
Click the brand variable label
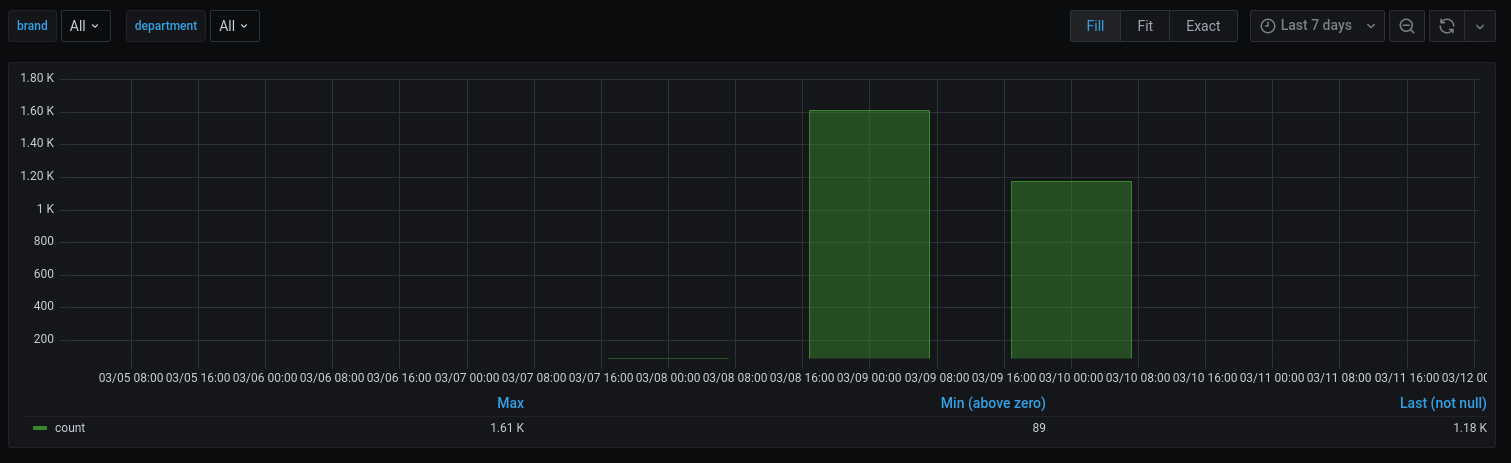click(32, 26)
